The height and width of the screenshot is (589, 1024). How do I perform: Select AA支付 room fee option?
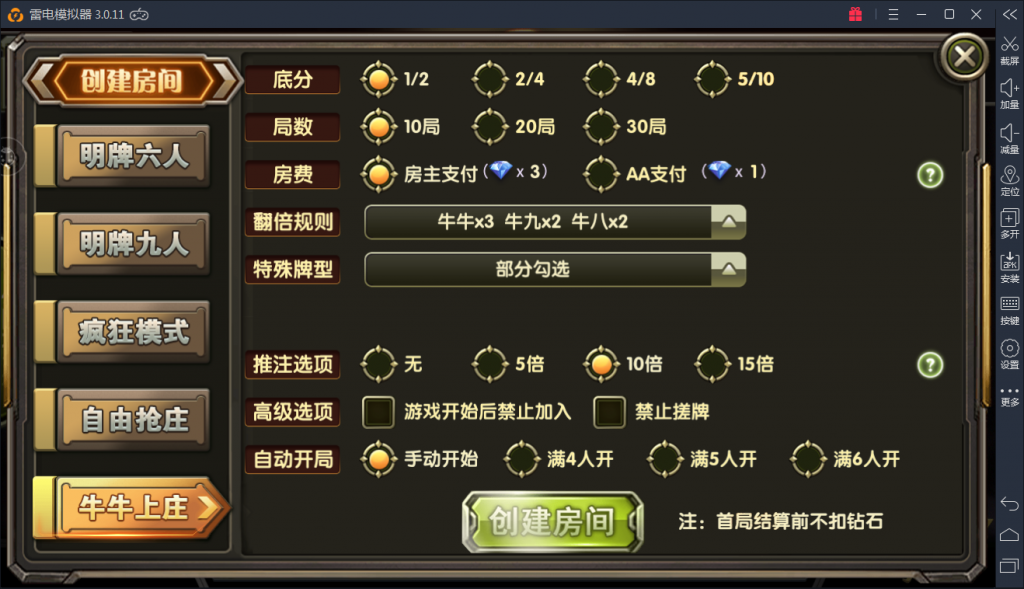(601, 174)
